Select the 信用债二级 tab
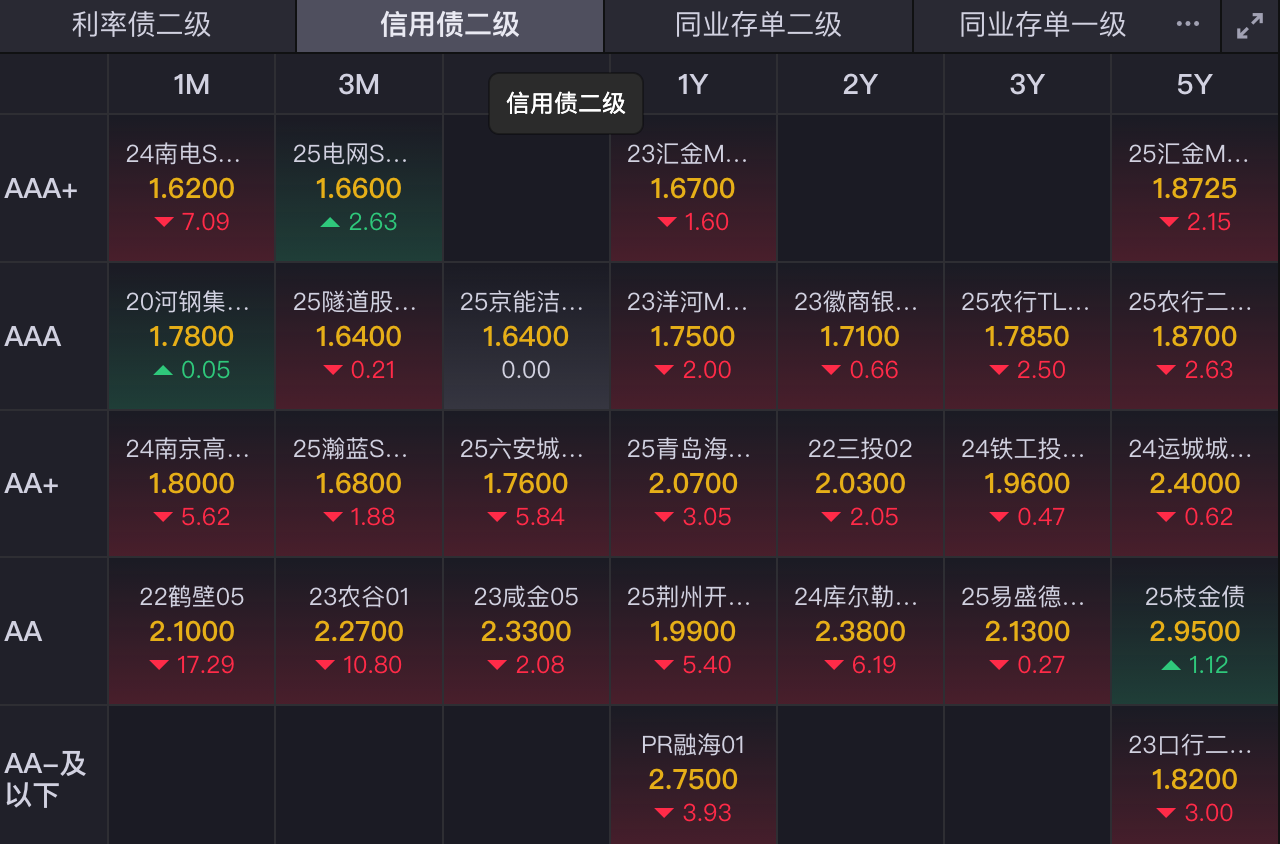The image size is (1280, 844). pyautogui.click(x=450, y=26)
